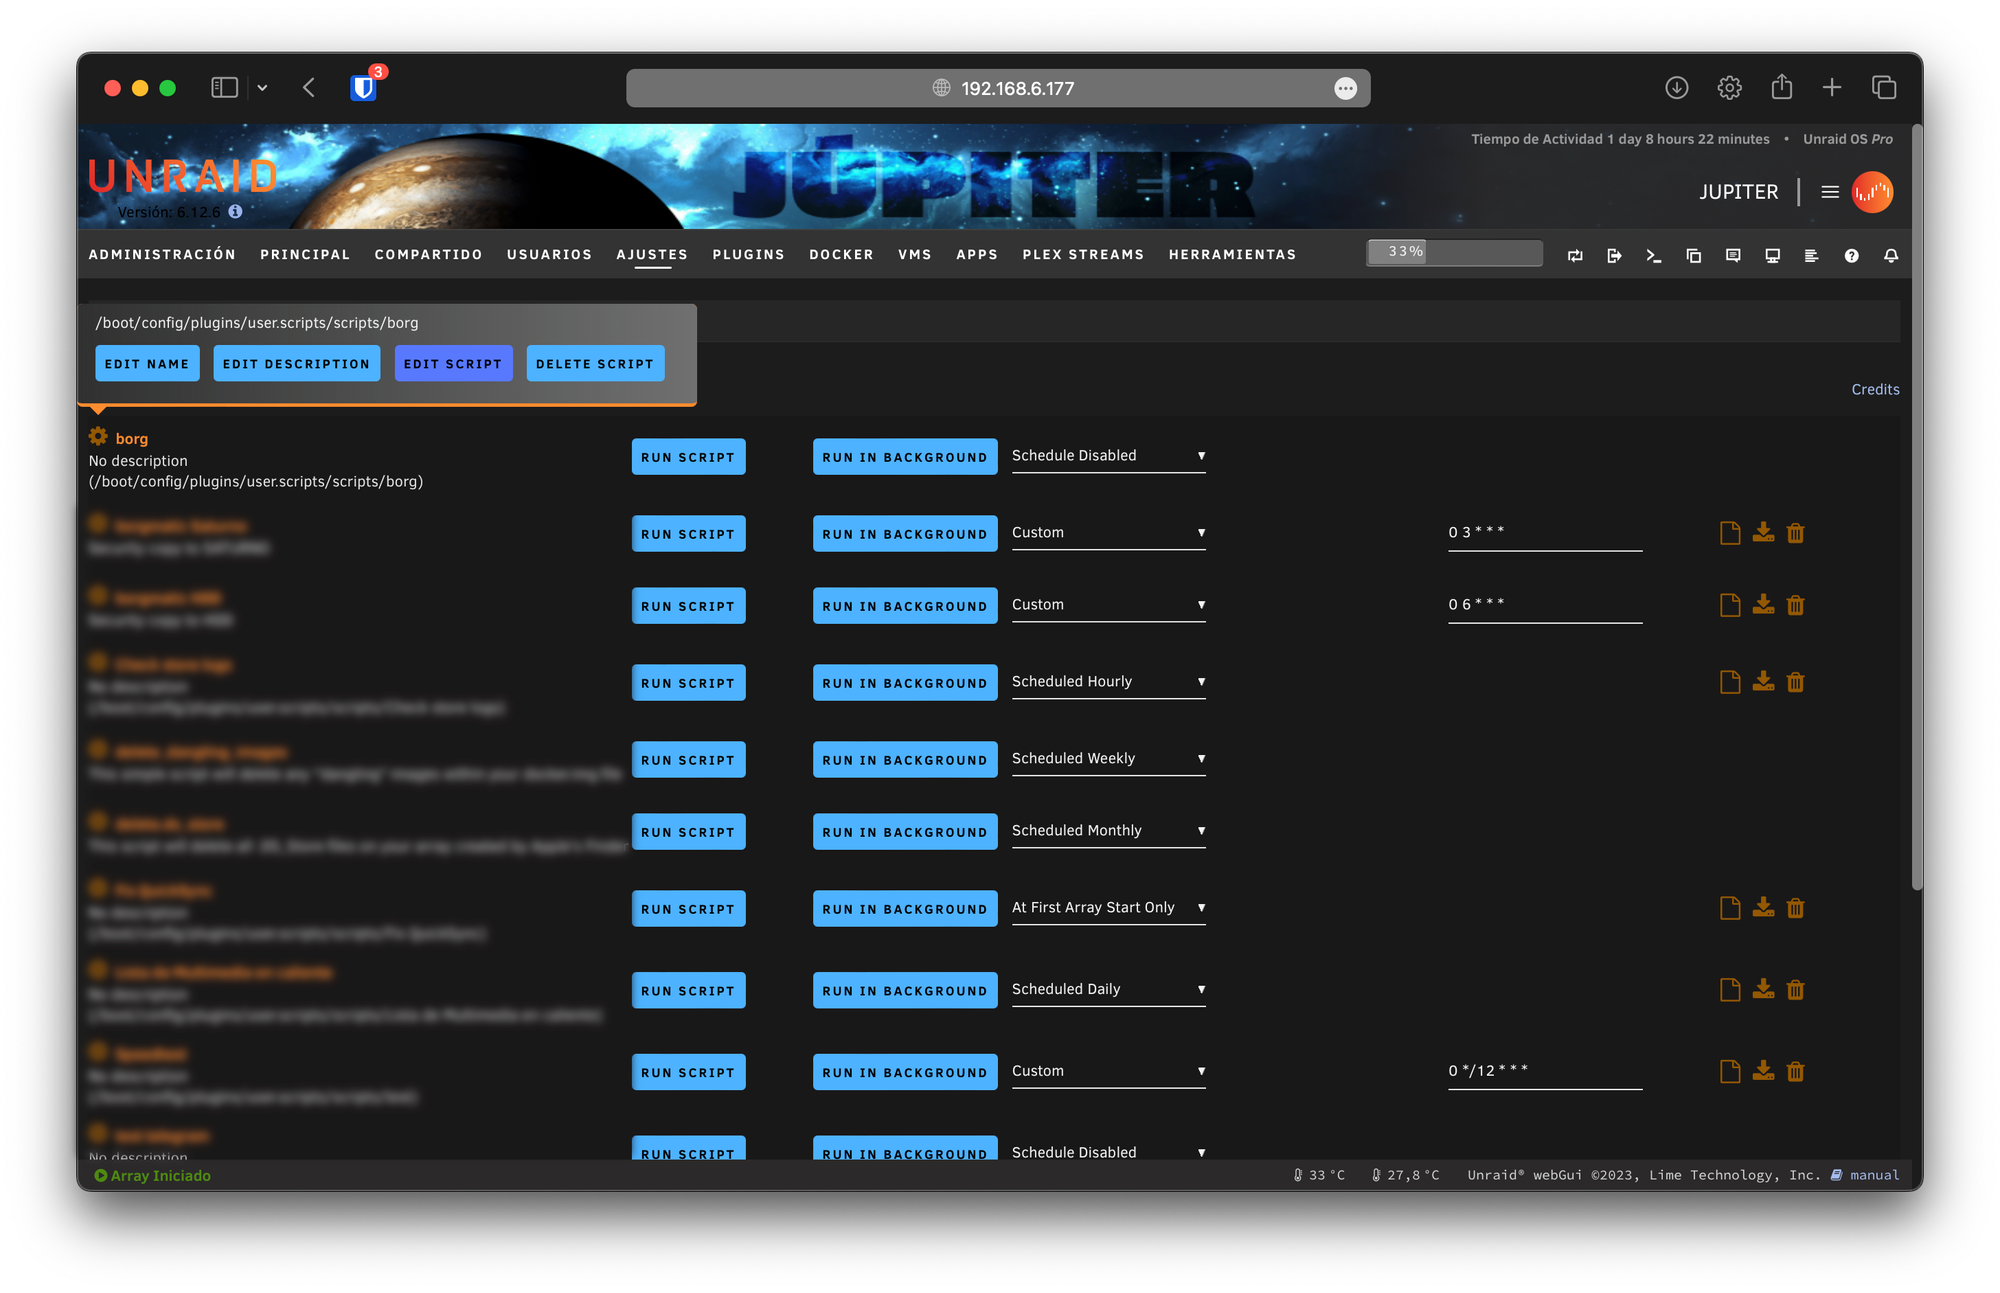Open Safari settings gear icon
Image resolution: width=2000 pixels, height=1293 pixels.
coord(1729,88)
